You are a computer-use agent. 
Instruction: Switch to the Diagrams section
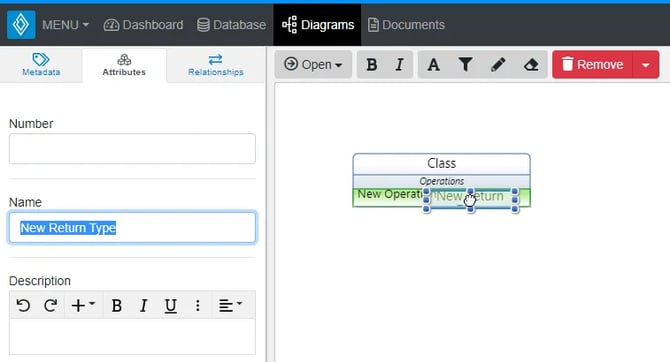[x=317, y=25]
